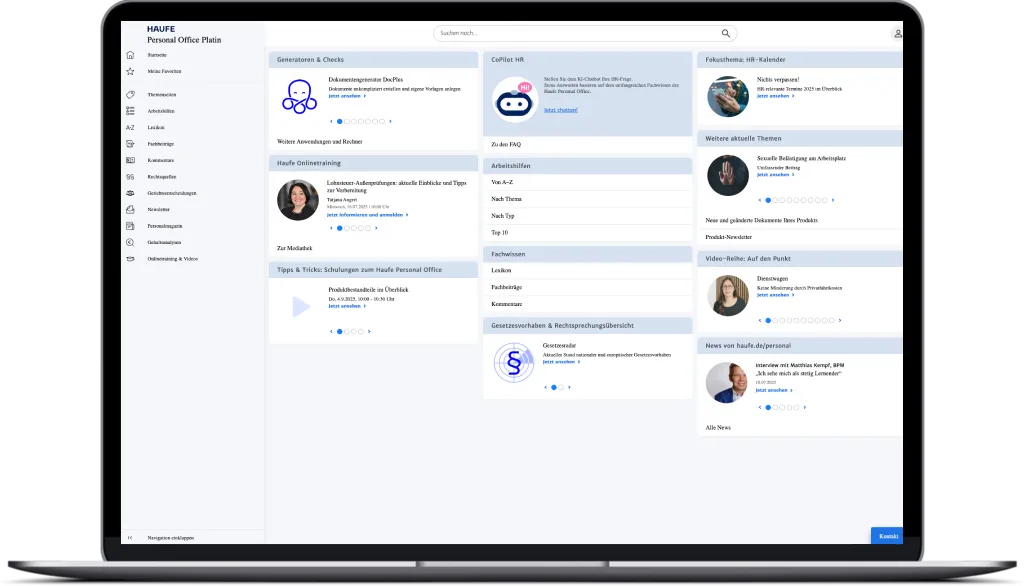This screenshot has width=1024, height=586.
Task: Open the Top 10 Arbeitshilfen row
Action: pyautogui.click(x=587, y=233)
